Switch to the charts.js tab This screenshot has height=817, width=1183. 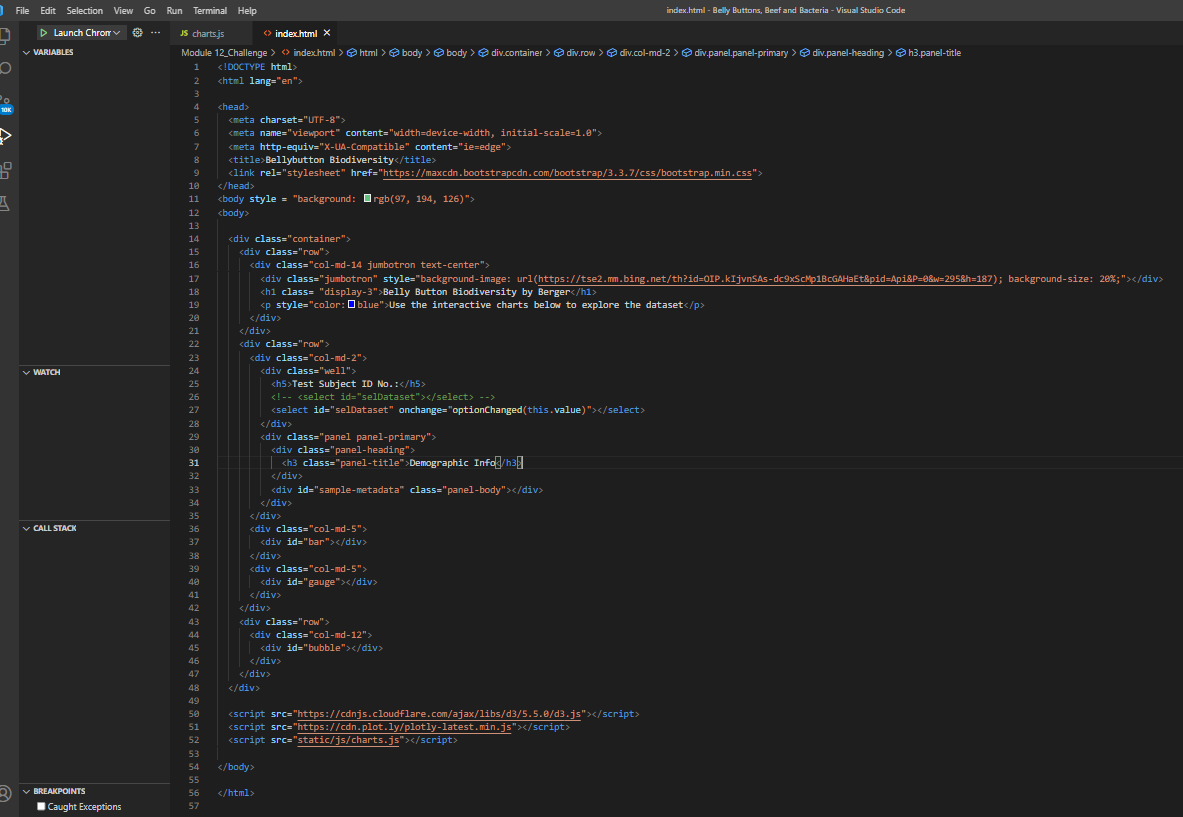(208, 33)
